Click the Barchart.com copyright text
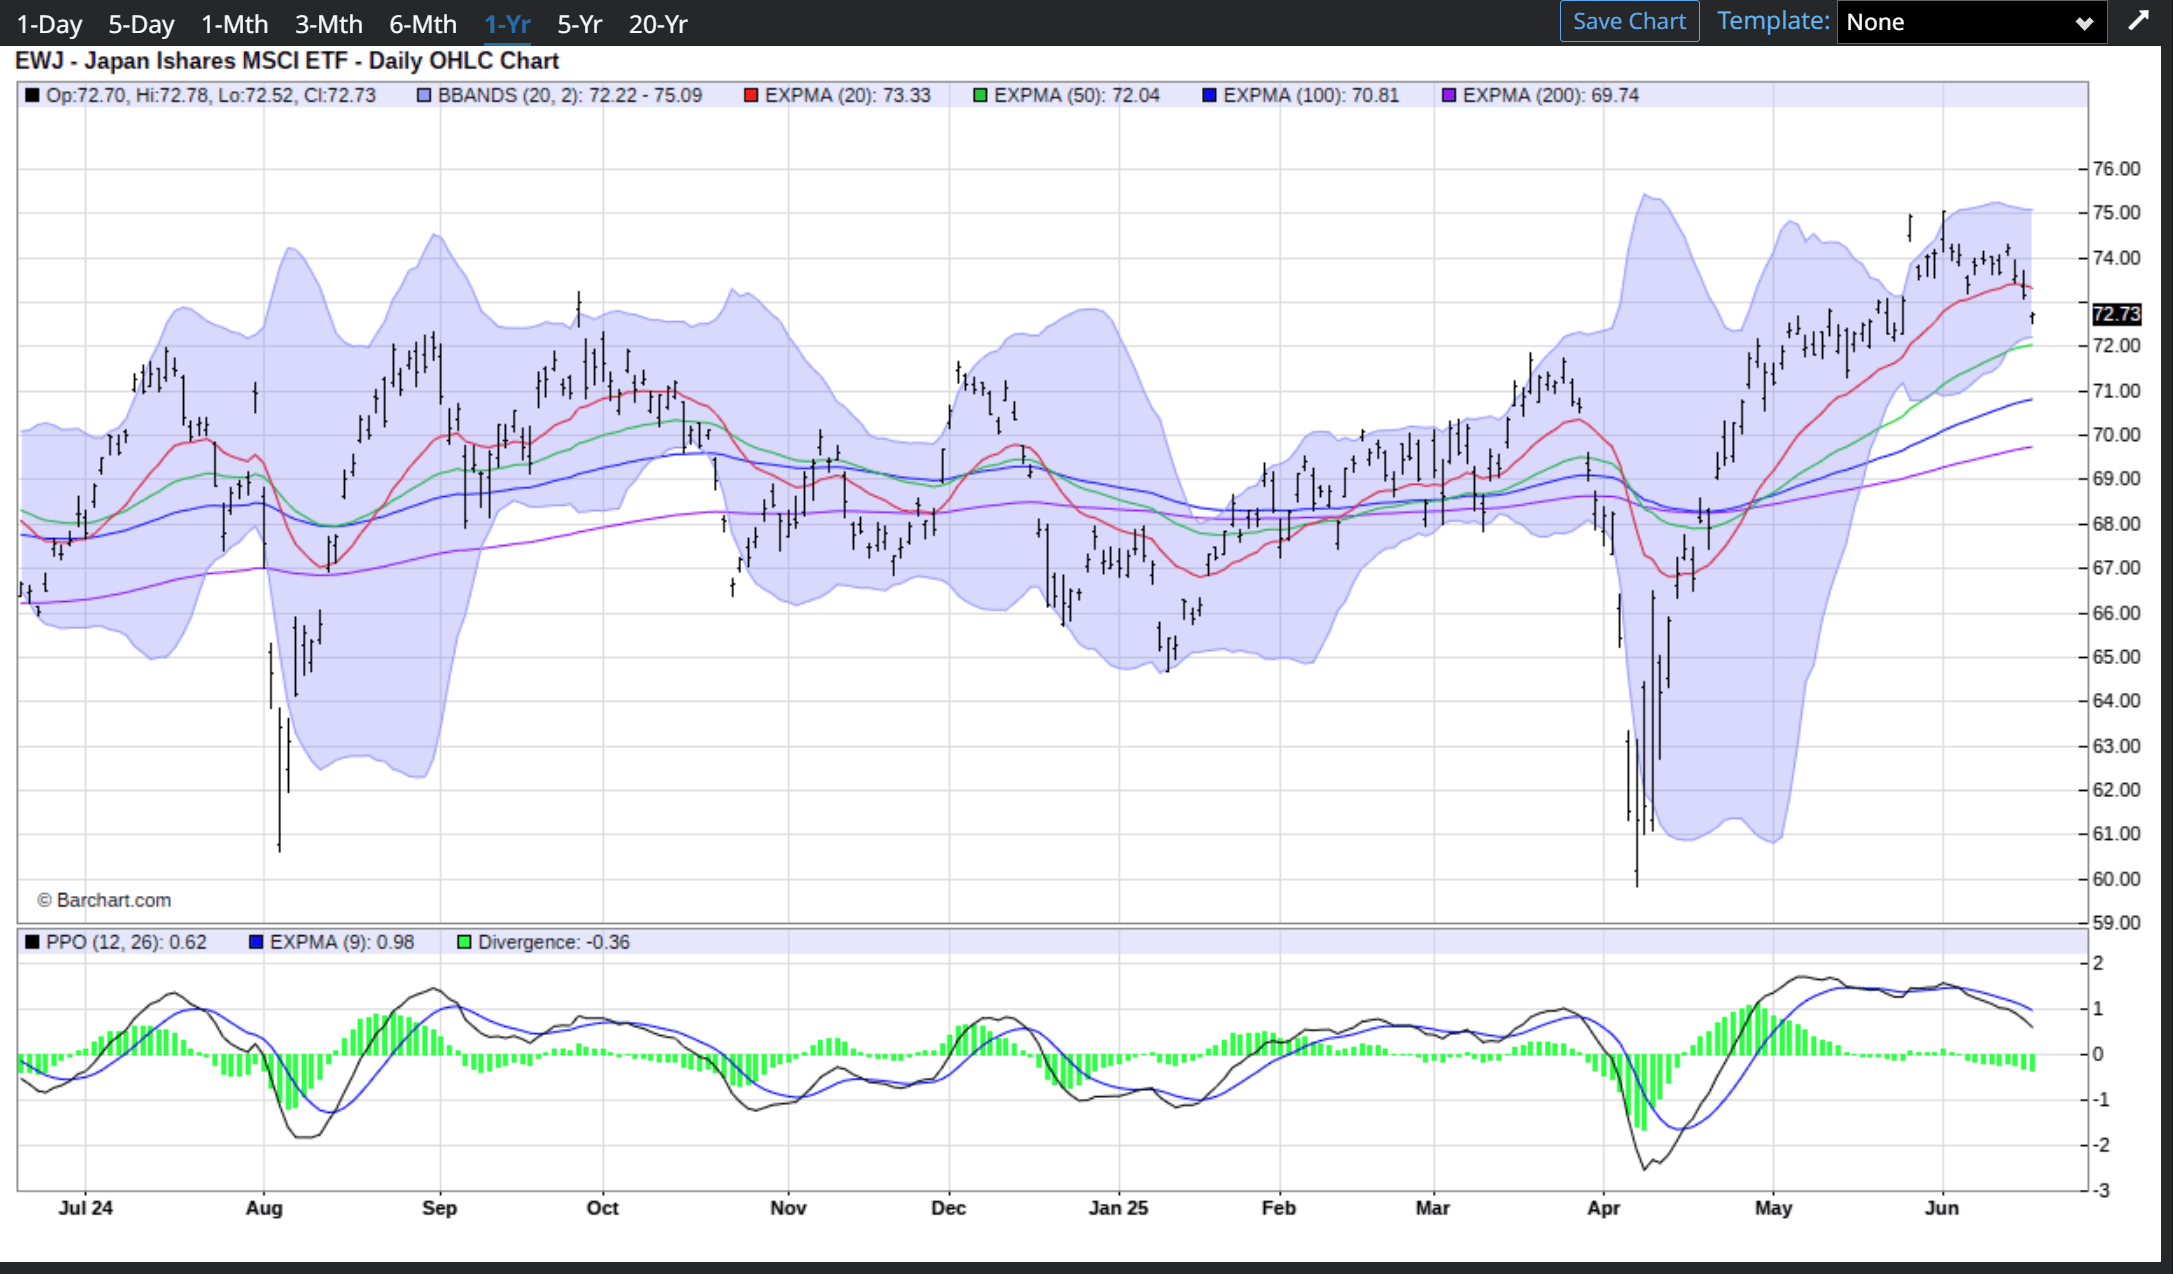The image size is (2173, 1274). tap(104, 900)
